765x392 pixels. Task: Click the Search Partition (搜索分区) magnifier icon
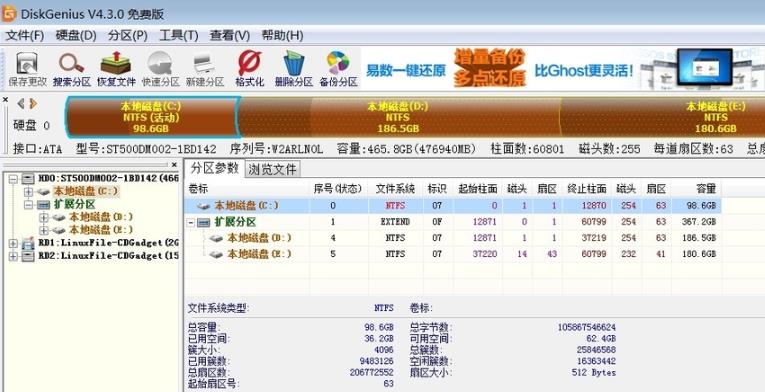71,63
